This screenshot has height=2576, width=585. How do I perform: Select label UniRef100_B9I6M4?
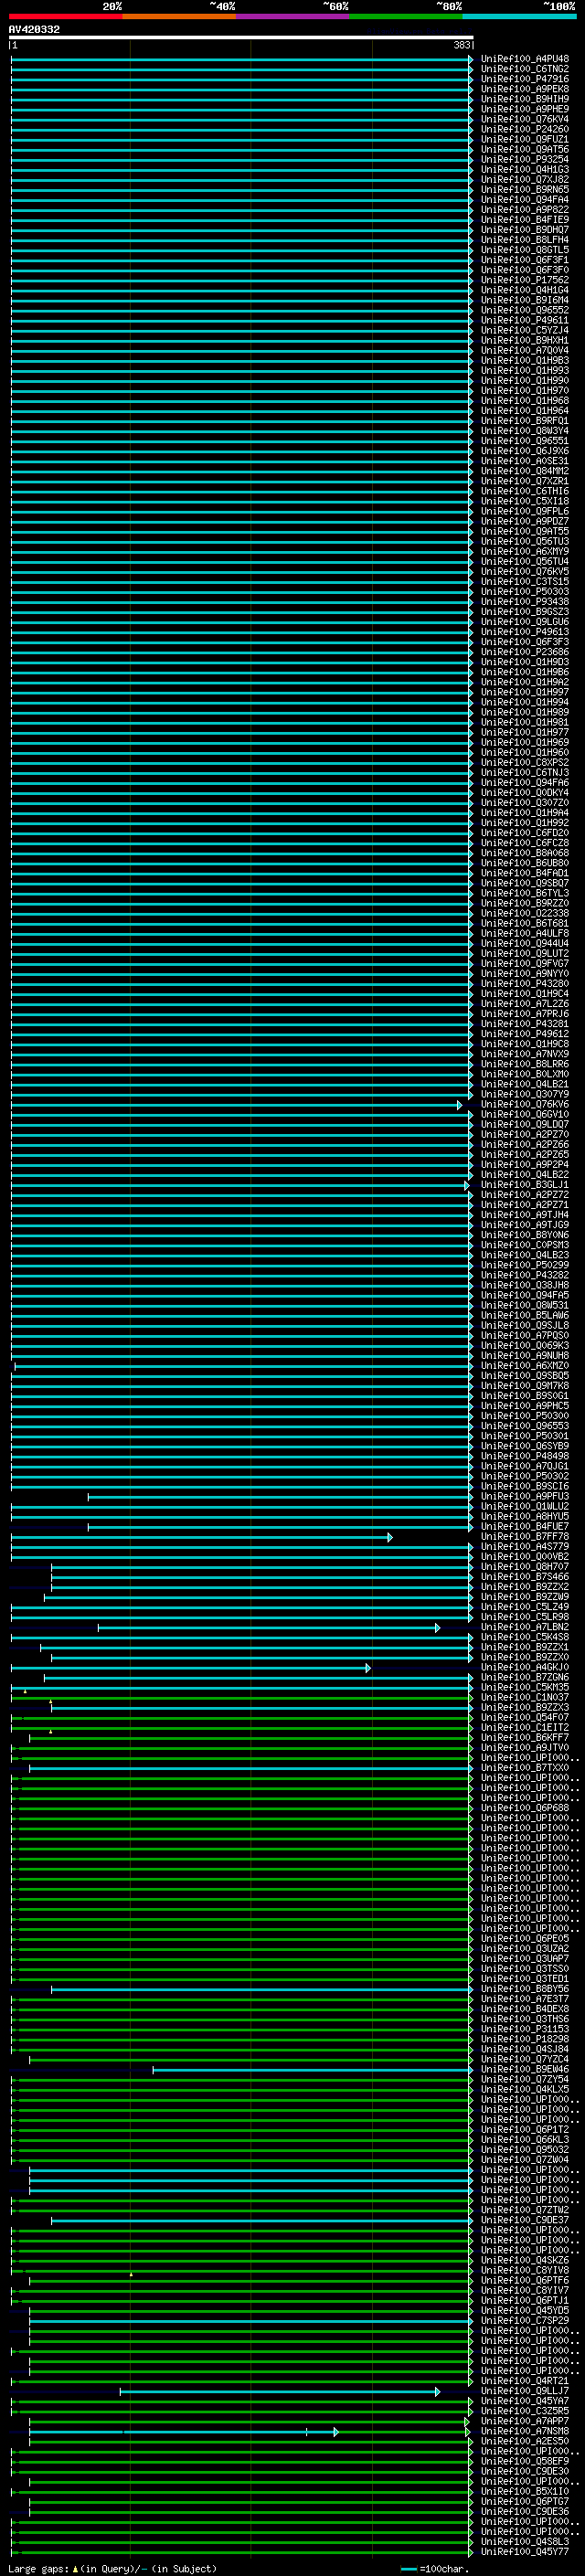point(525,300)
